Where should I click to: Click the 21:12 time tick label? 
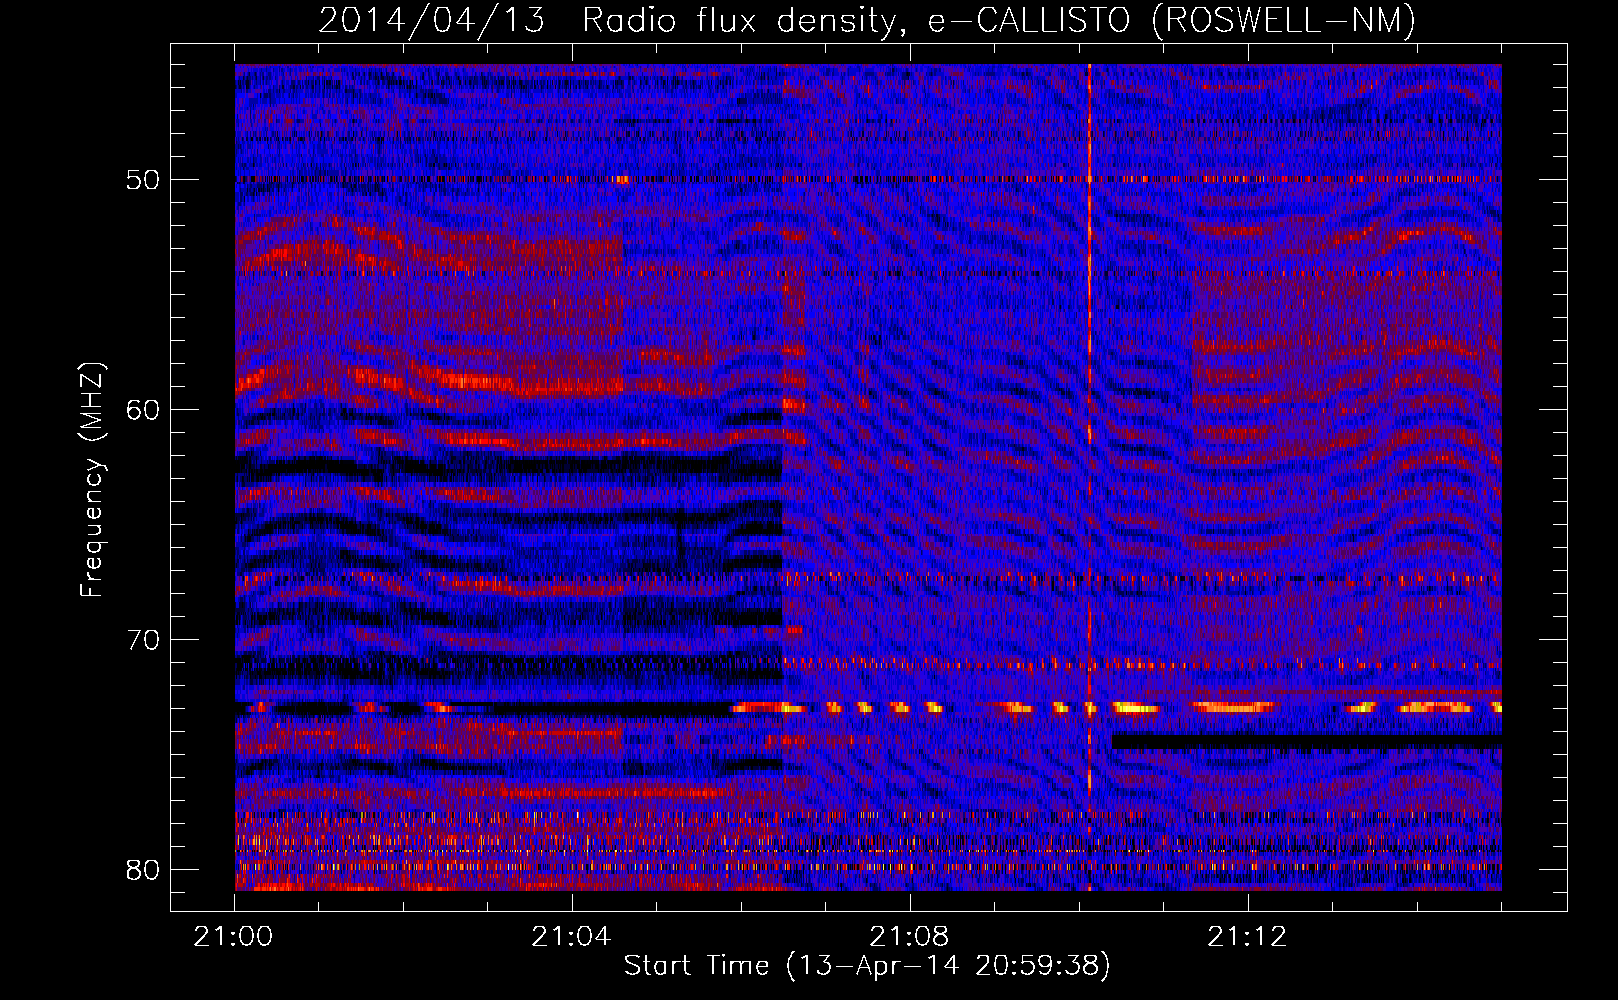1247,937
